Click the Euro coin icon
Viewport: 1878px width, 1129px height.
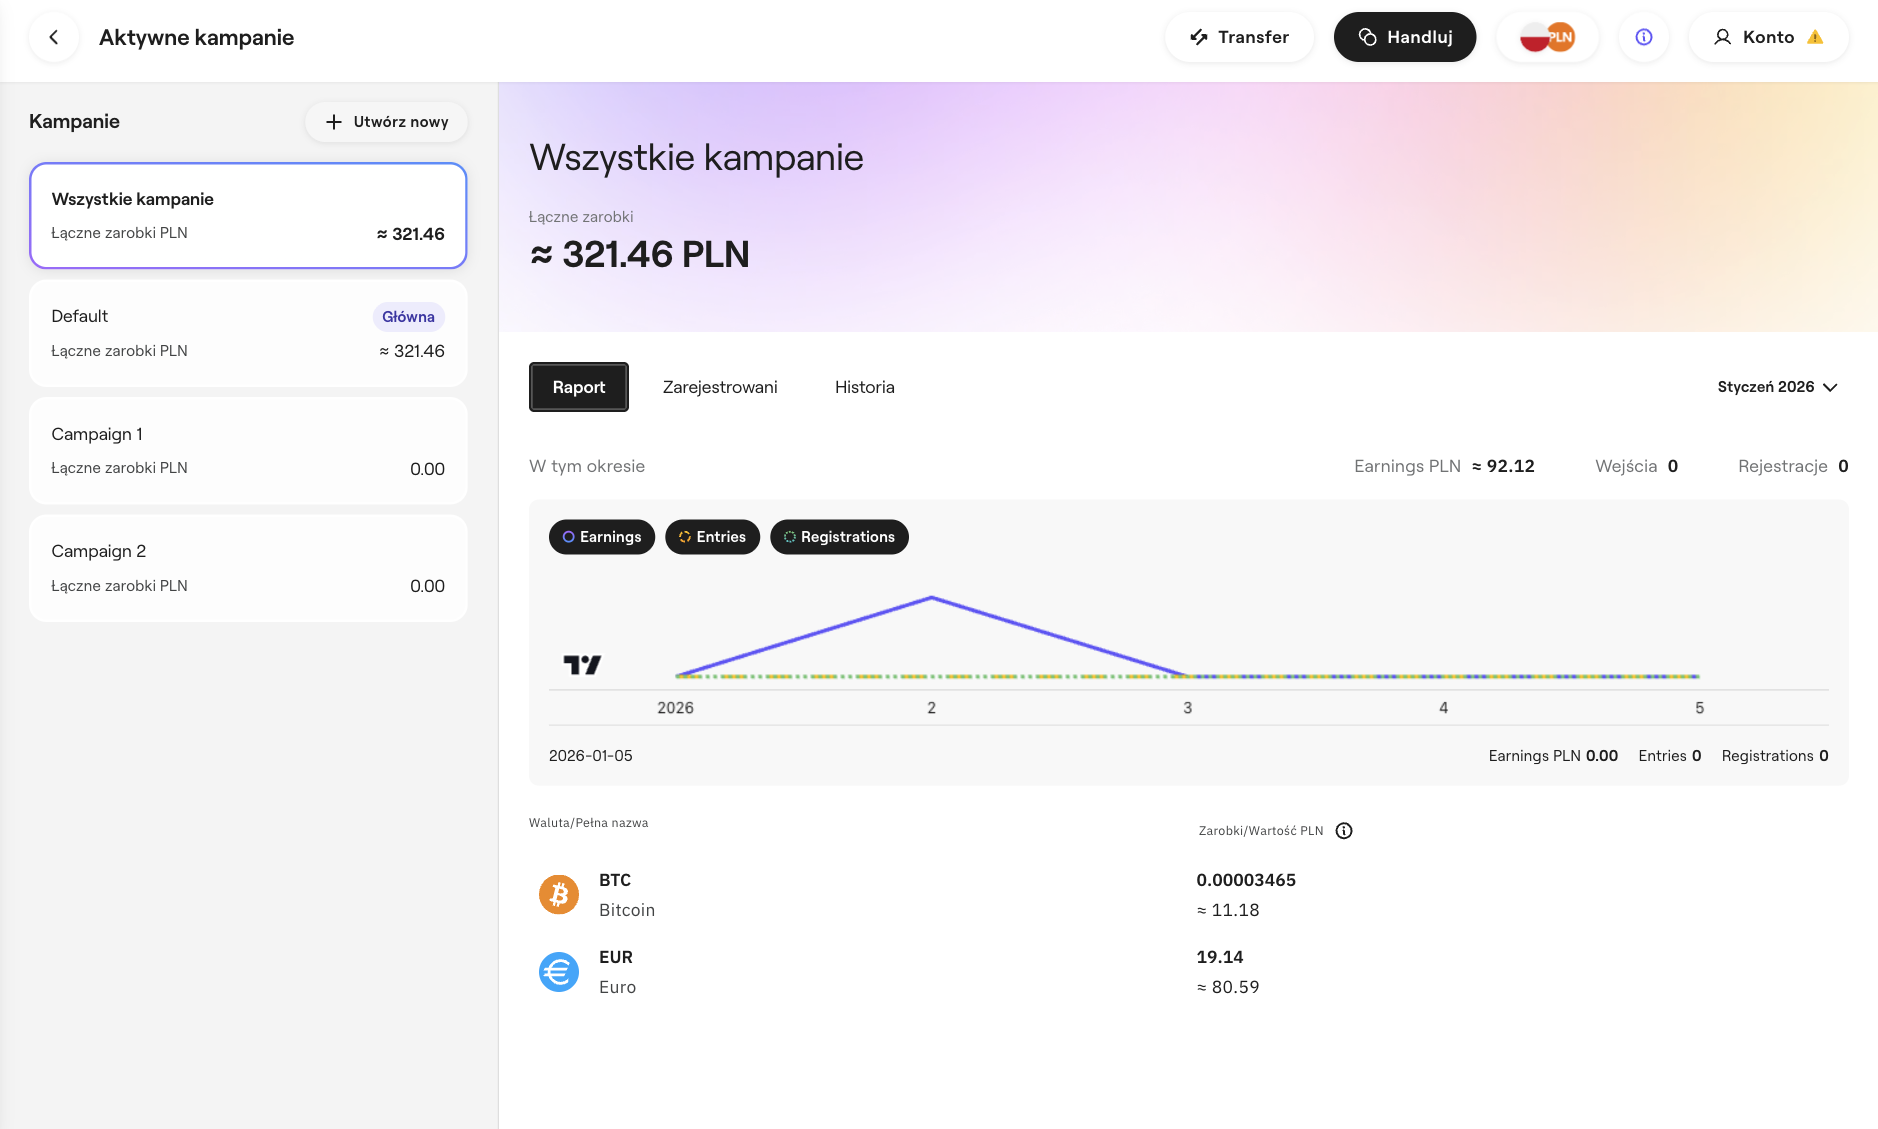(559, 971)
